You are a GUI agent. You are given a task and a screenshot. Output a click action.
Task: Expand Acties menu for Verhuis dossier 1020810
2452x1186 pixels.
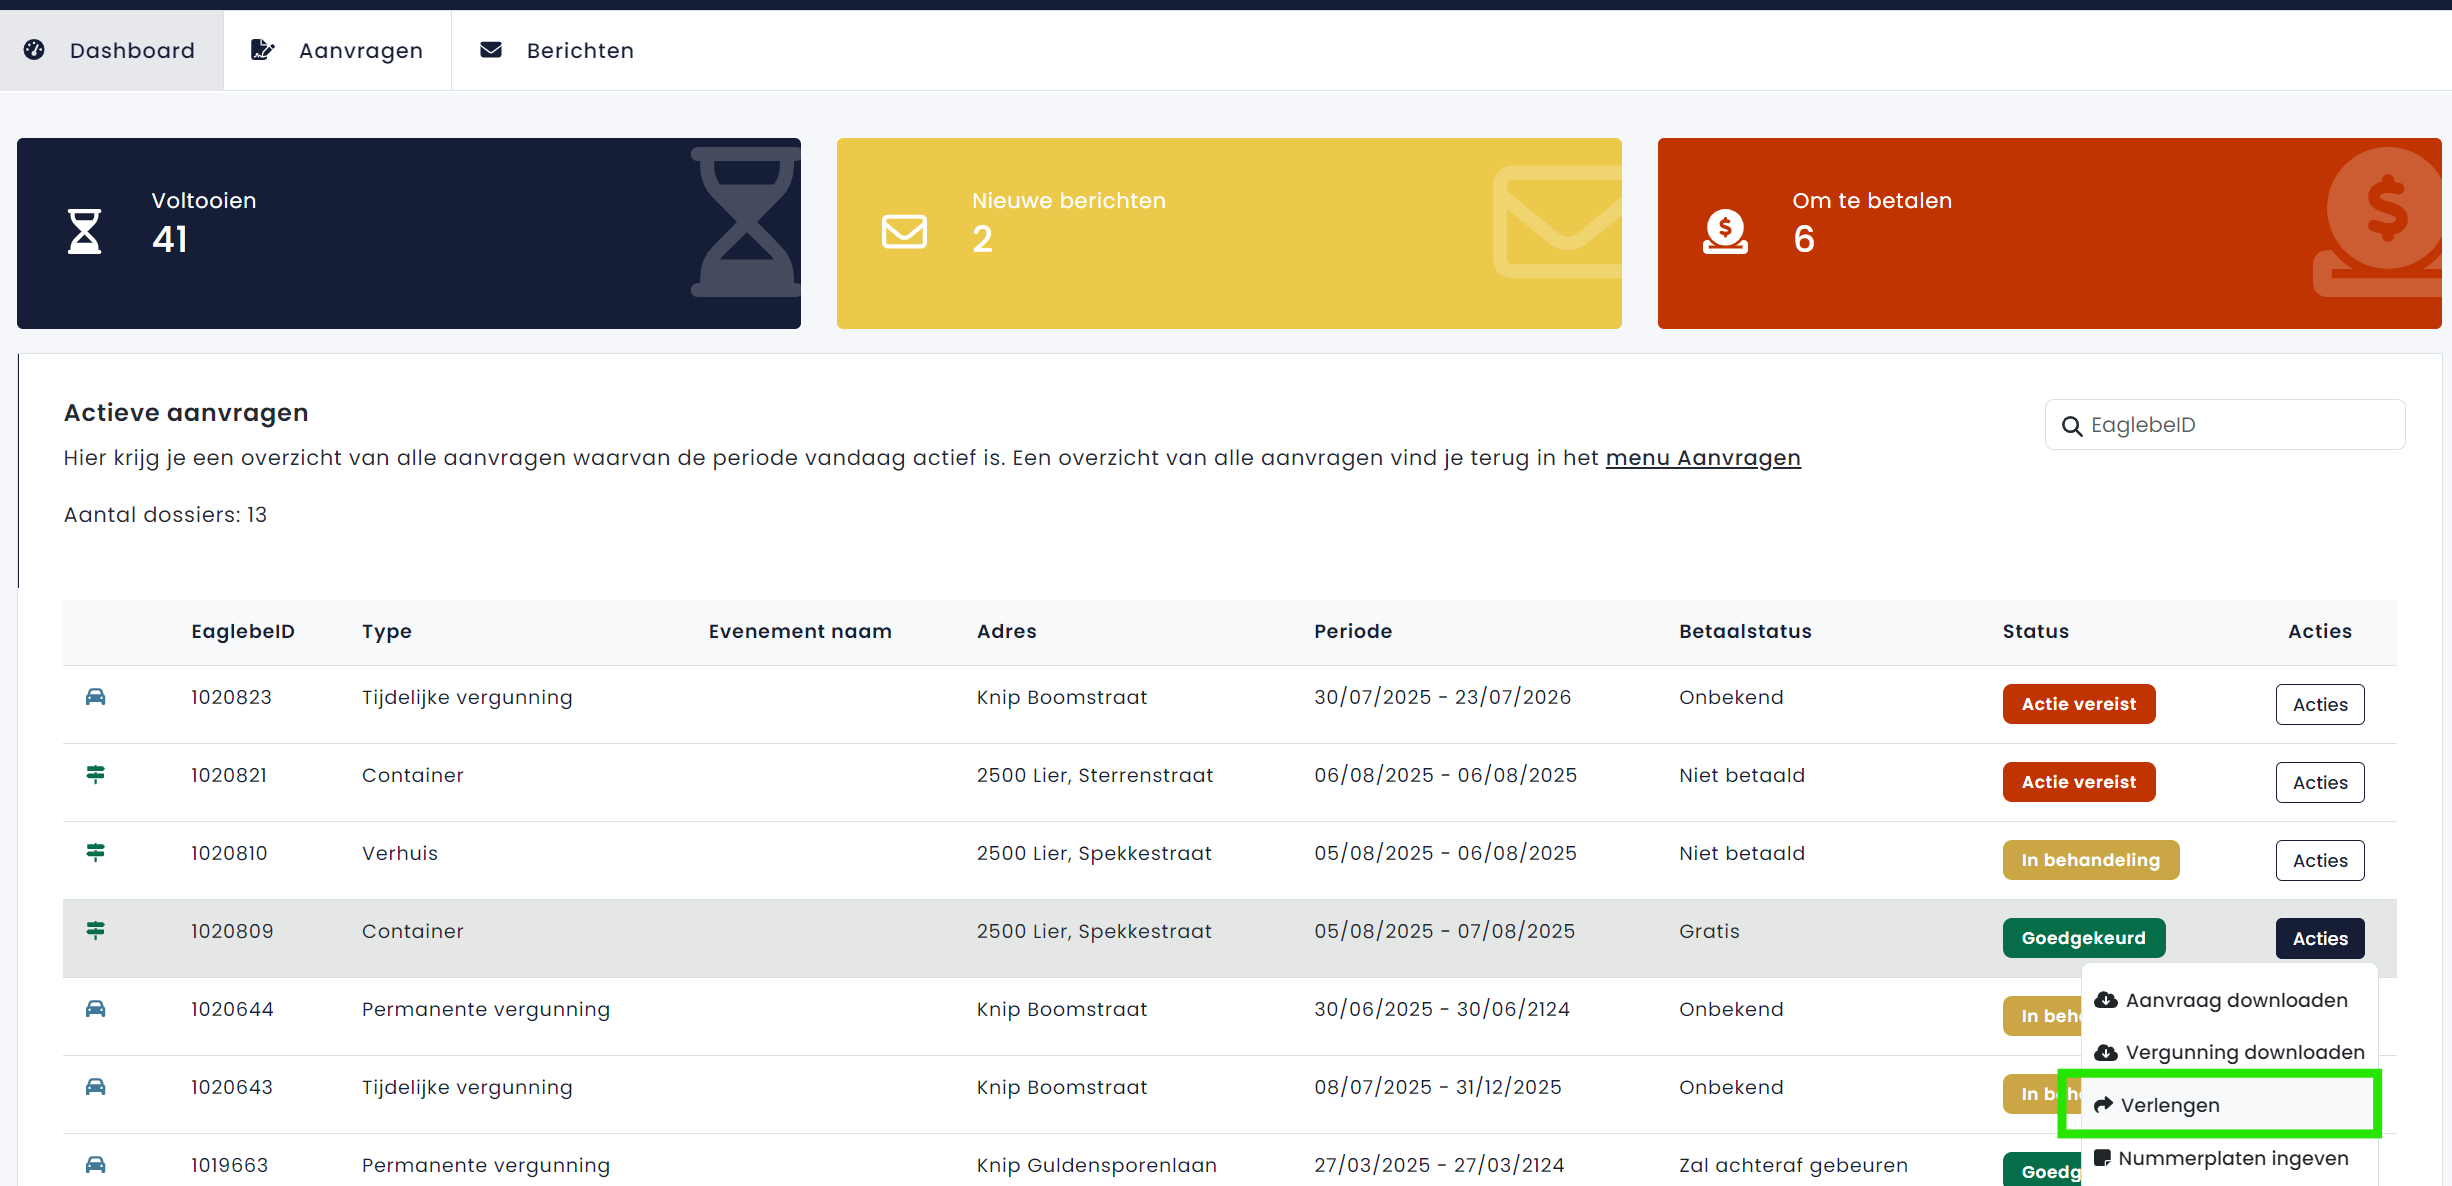(2319, 860)
